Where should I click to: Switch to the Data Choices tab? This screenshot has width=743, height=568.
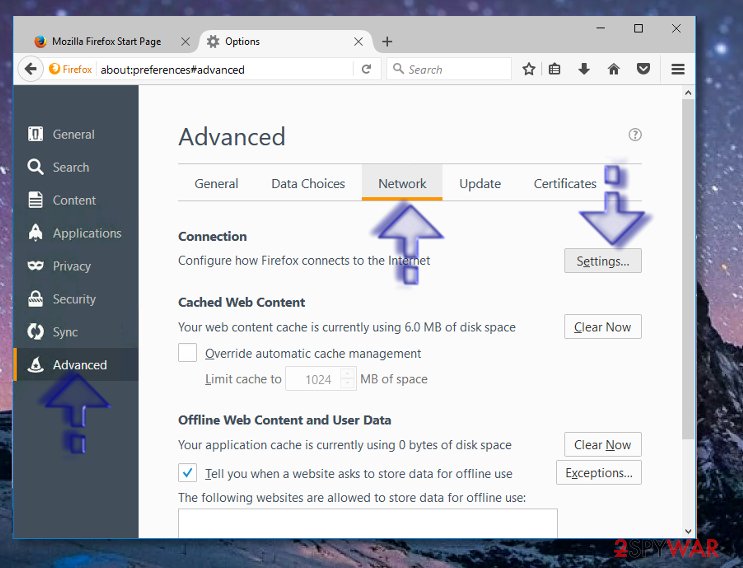coord(308,183)
